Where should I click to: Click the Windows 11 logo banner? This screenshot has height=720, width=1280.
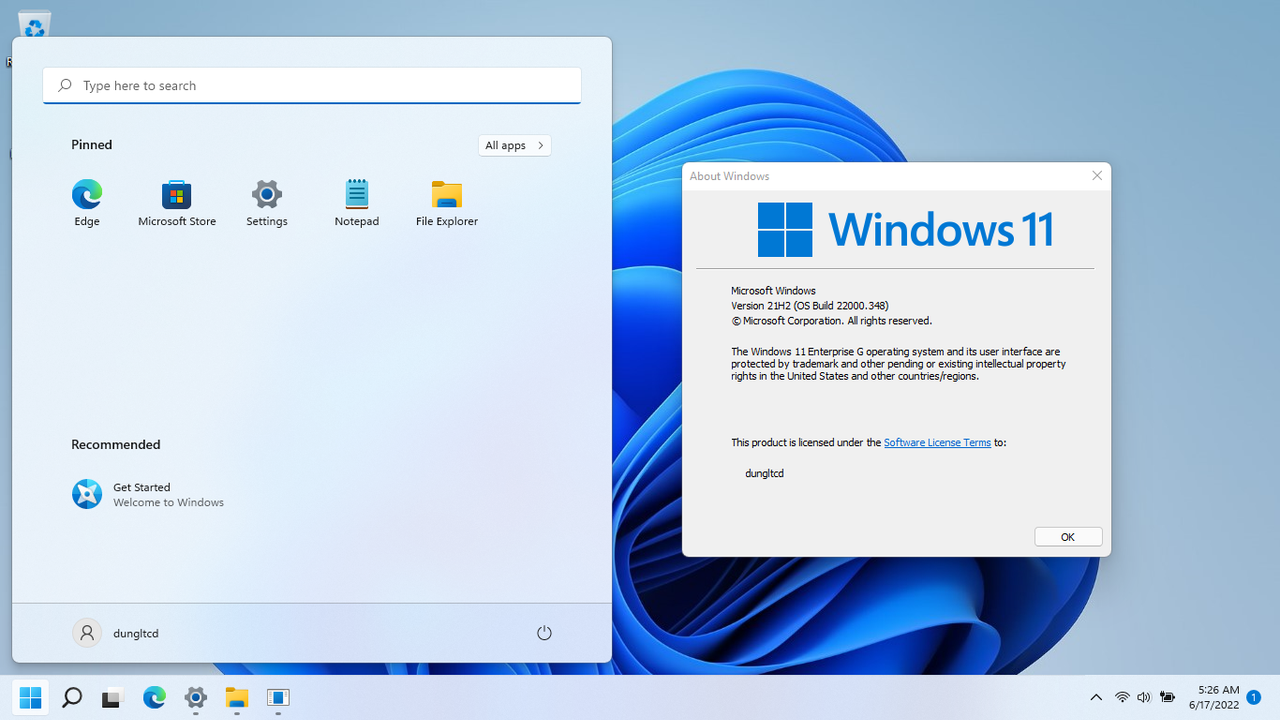(906, 230)
